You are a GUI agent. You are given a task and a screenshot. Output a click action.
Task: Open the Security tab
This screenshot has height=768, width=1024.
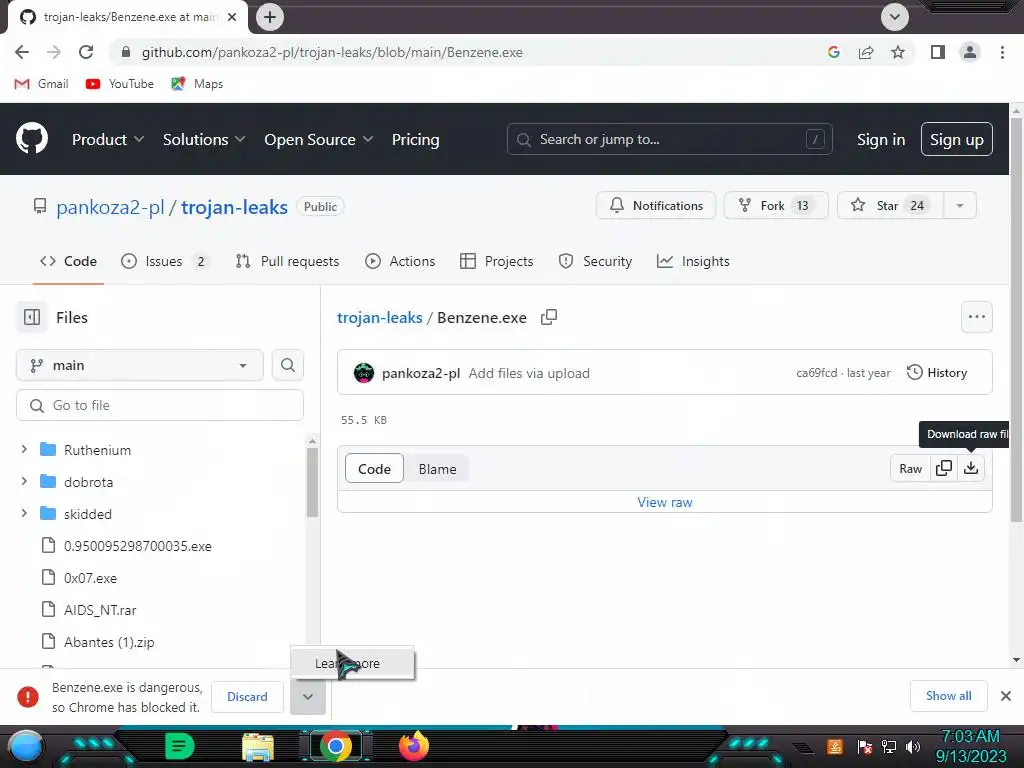(596, 261)
